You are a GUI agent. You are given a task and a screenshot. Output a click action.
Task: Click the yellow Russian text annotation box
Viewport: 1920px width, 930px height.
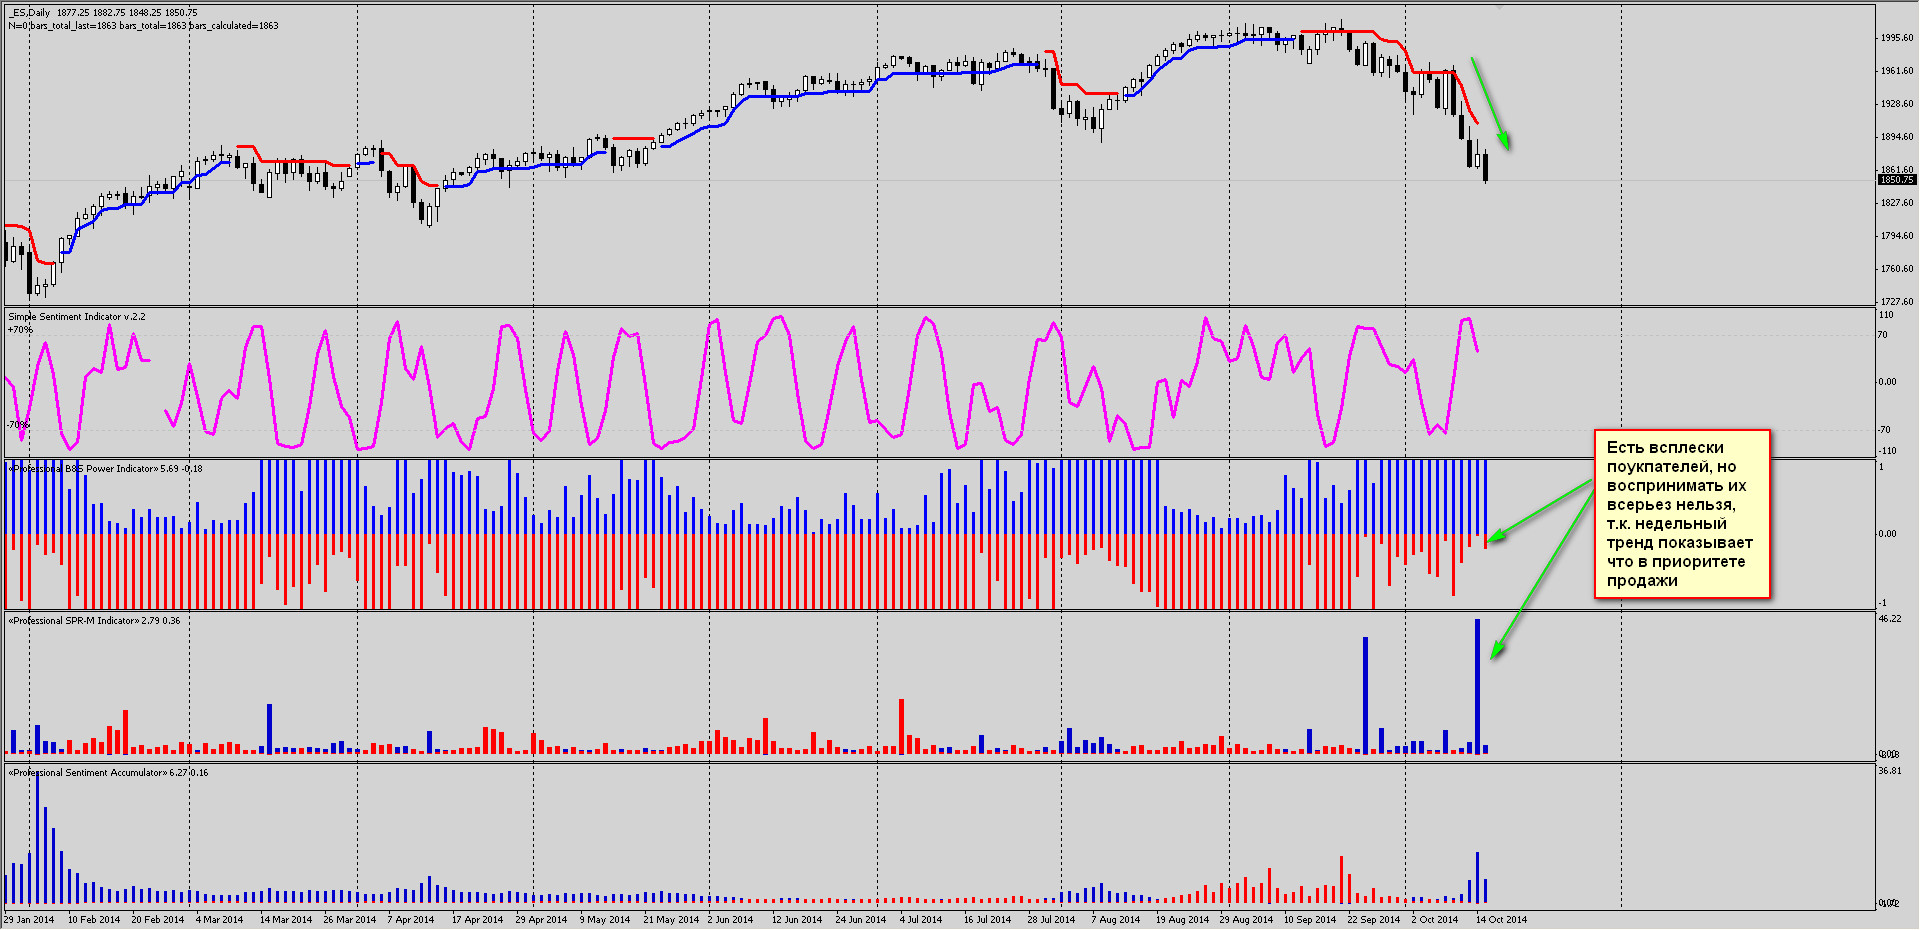coord(1681,514)
